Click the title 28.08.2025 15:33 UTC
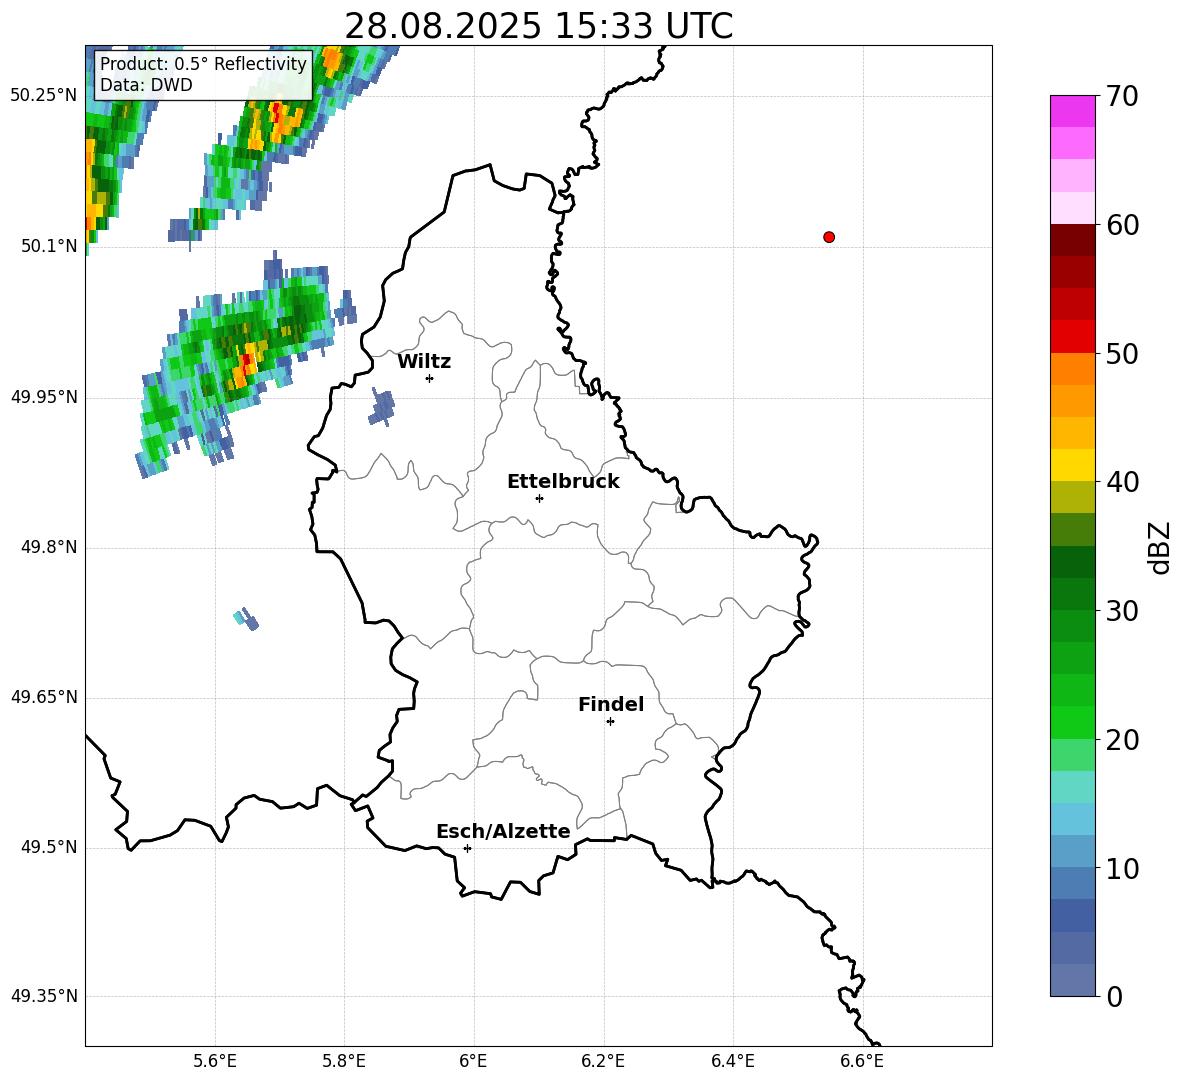Screen dimensions: 1184x1081 [x=538, y=26]
